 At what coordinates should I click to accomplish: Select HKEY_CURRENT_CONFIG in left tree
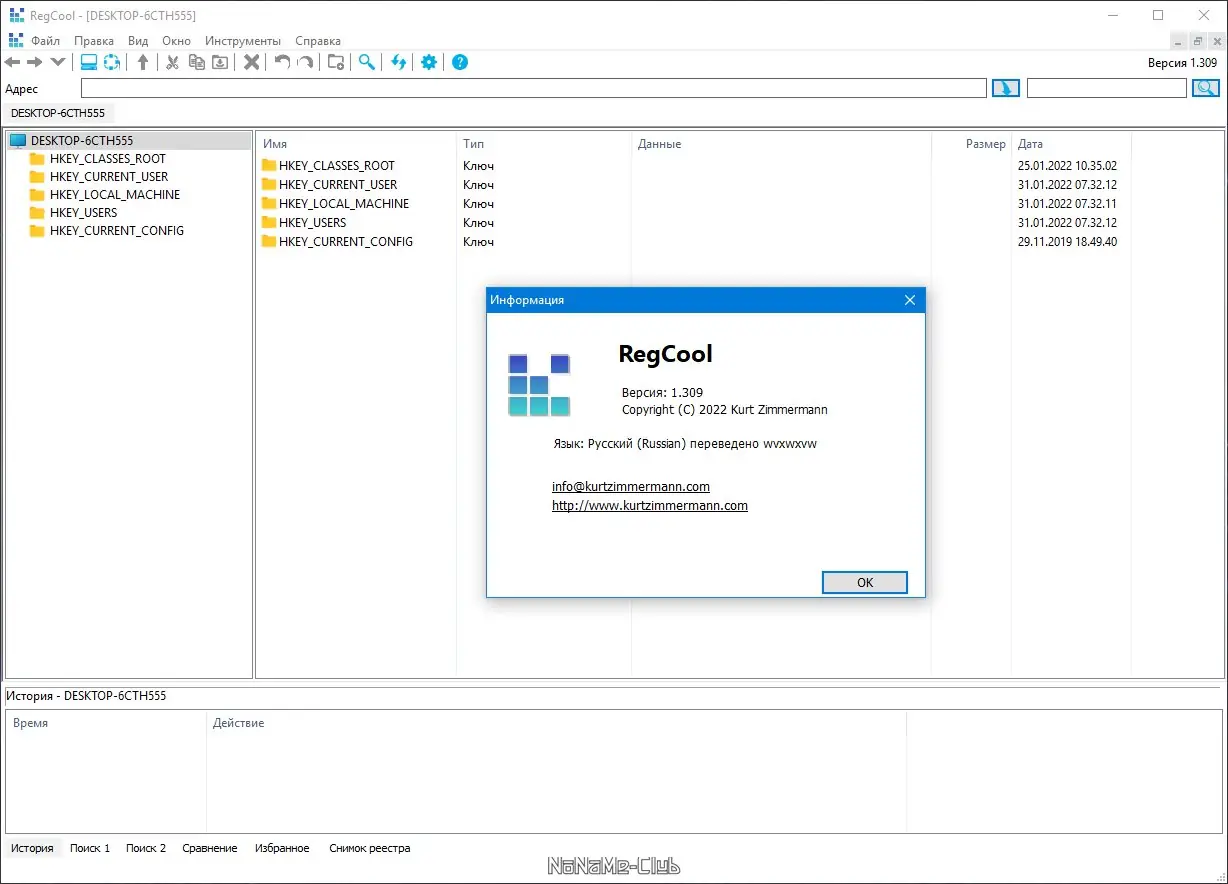pyautogui.click(x=117, y=231)
